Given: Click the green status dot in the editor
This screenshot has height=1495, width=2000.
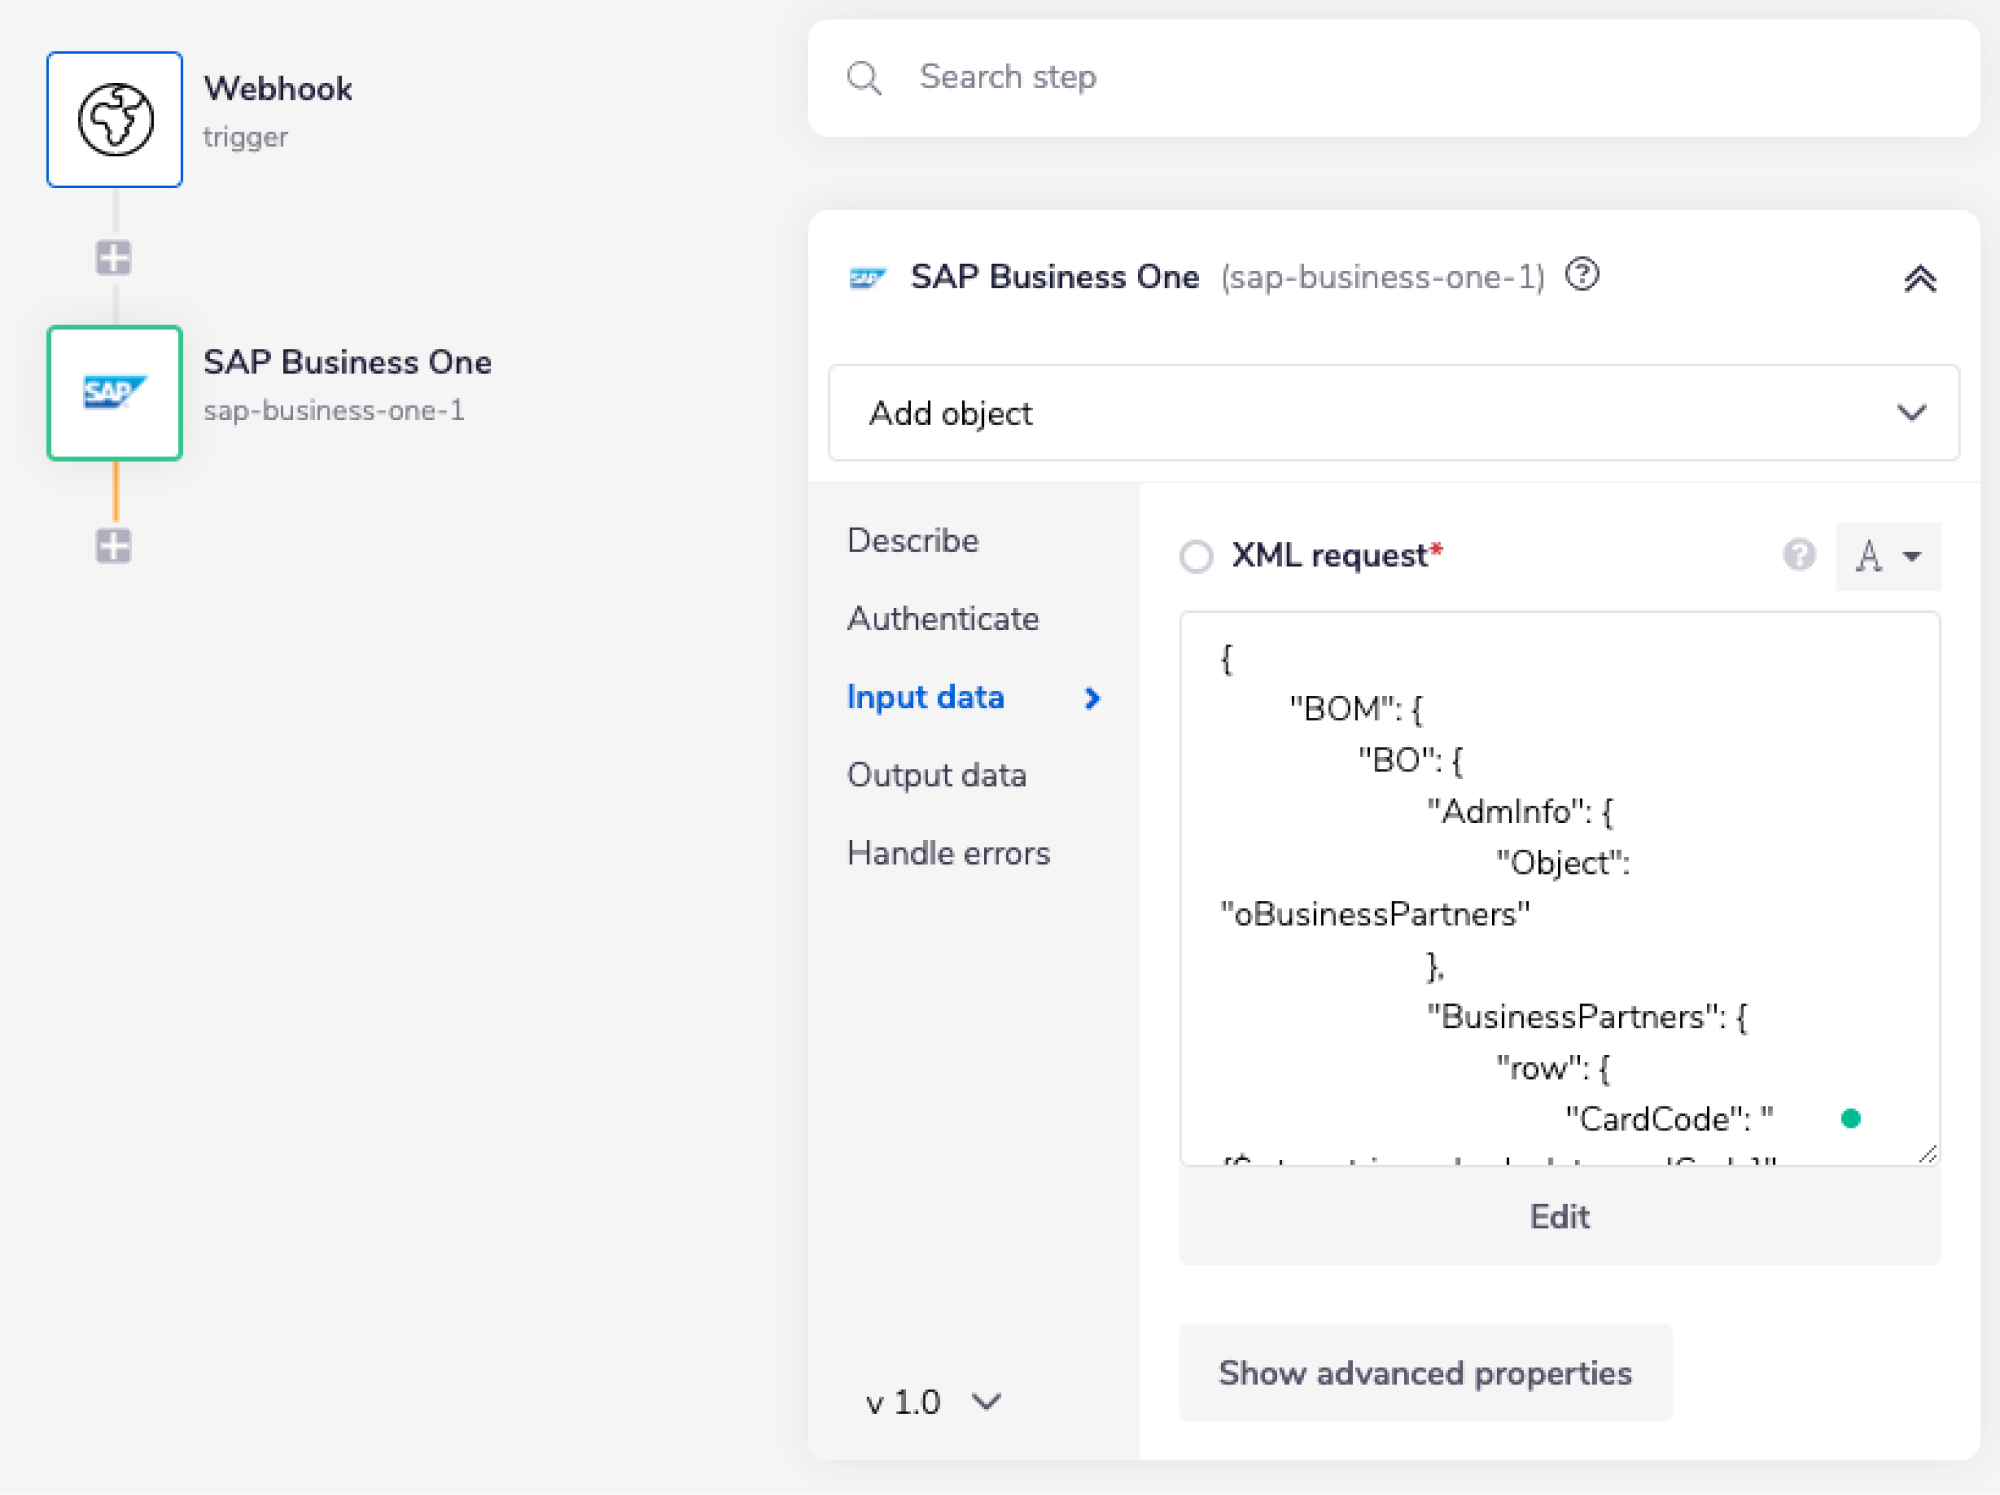Looking at the screenshot, I should point(1850,1118).
